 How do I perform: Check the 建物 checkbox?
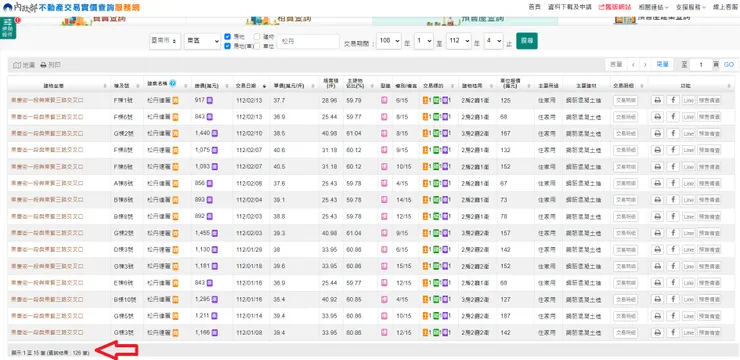click(x=257, y=36)
